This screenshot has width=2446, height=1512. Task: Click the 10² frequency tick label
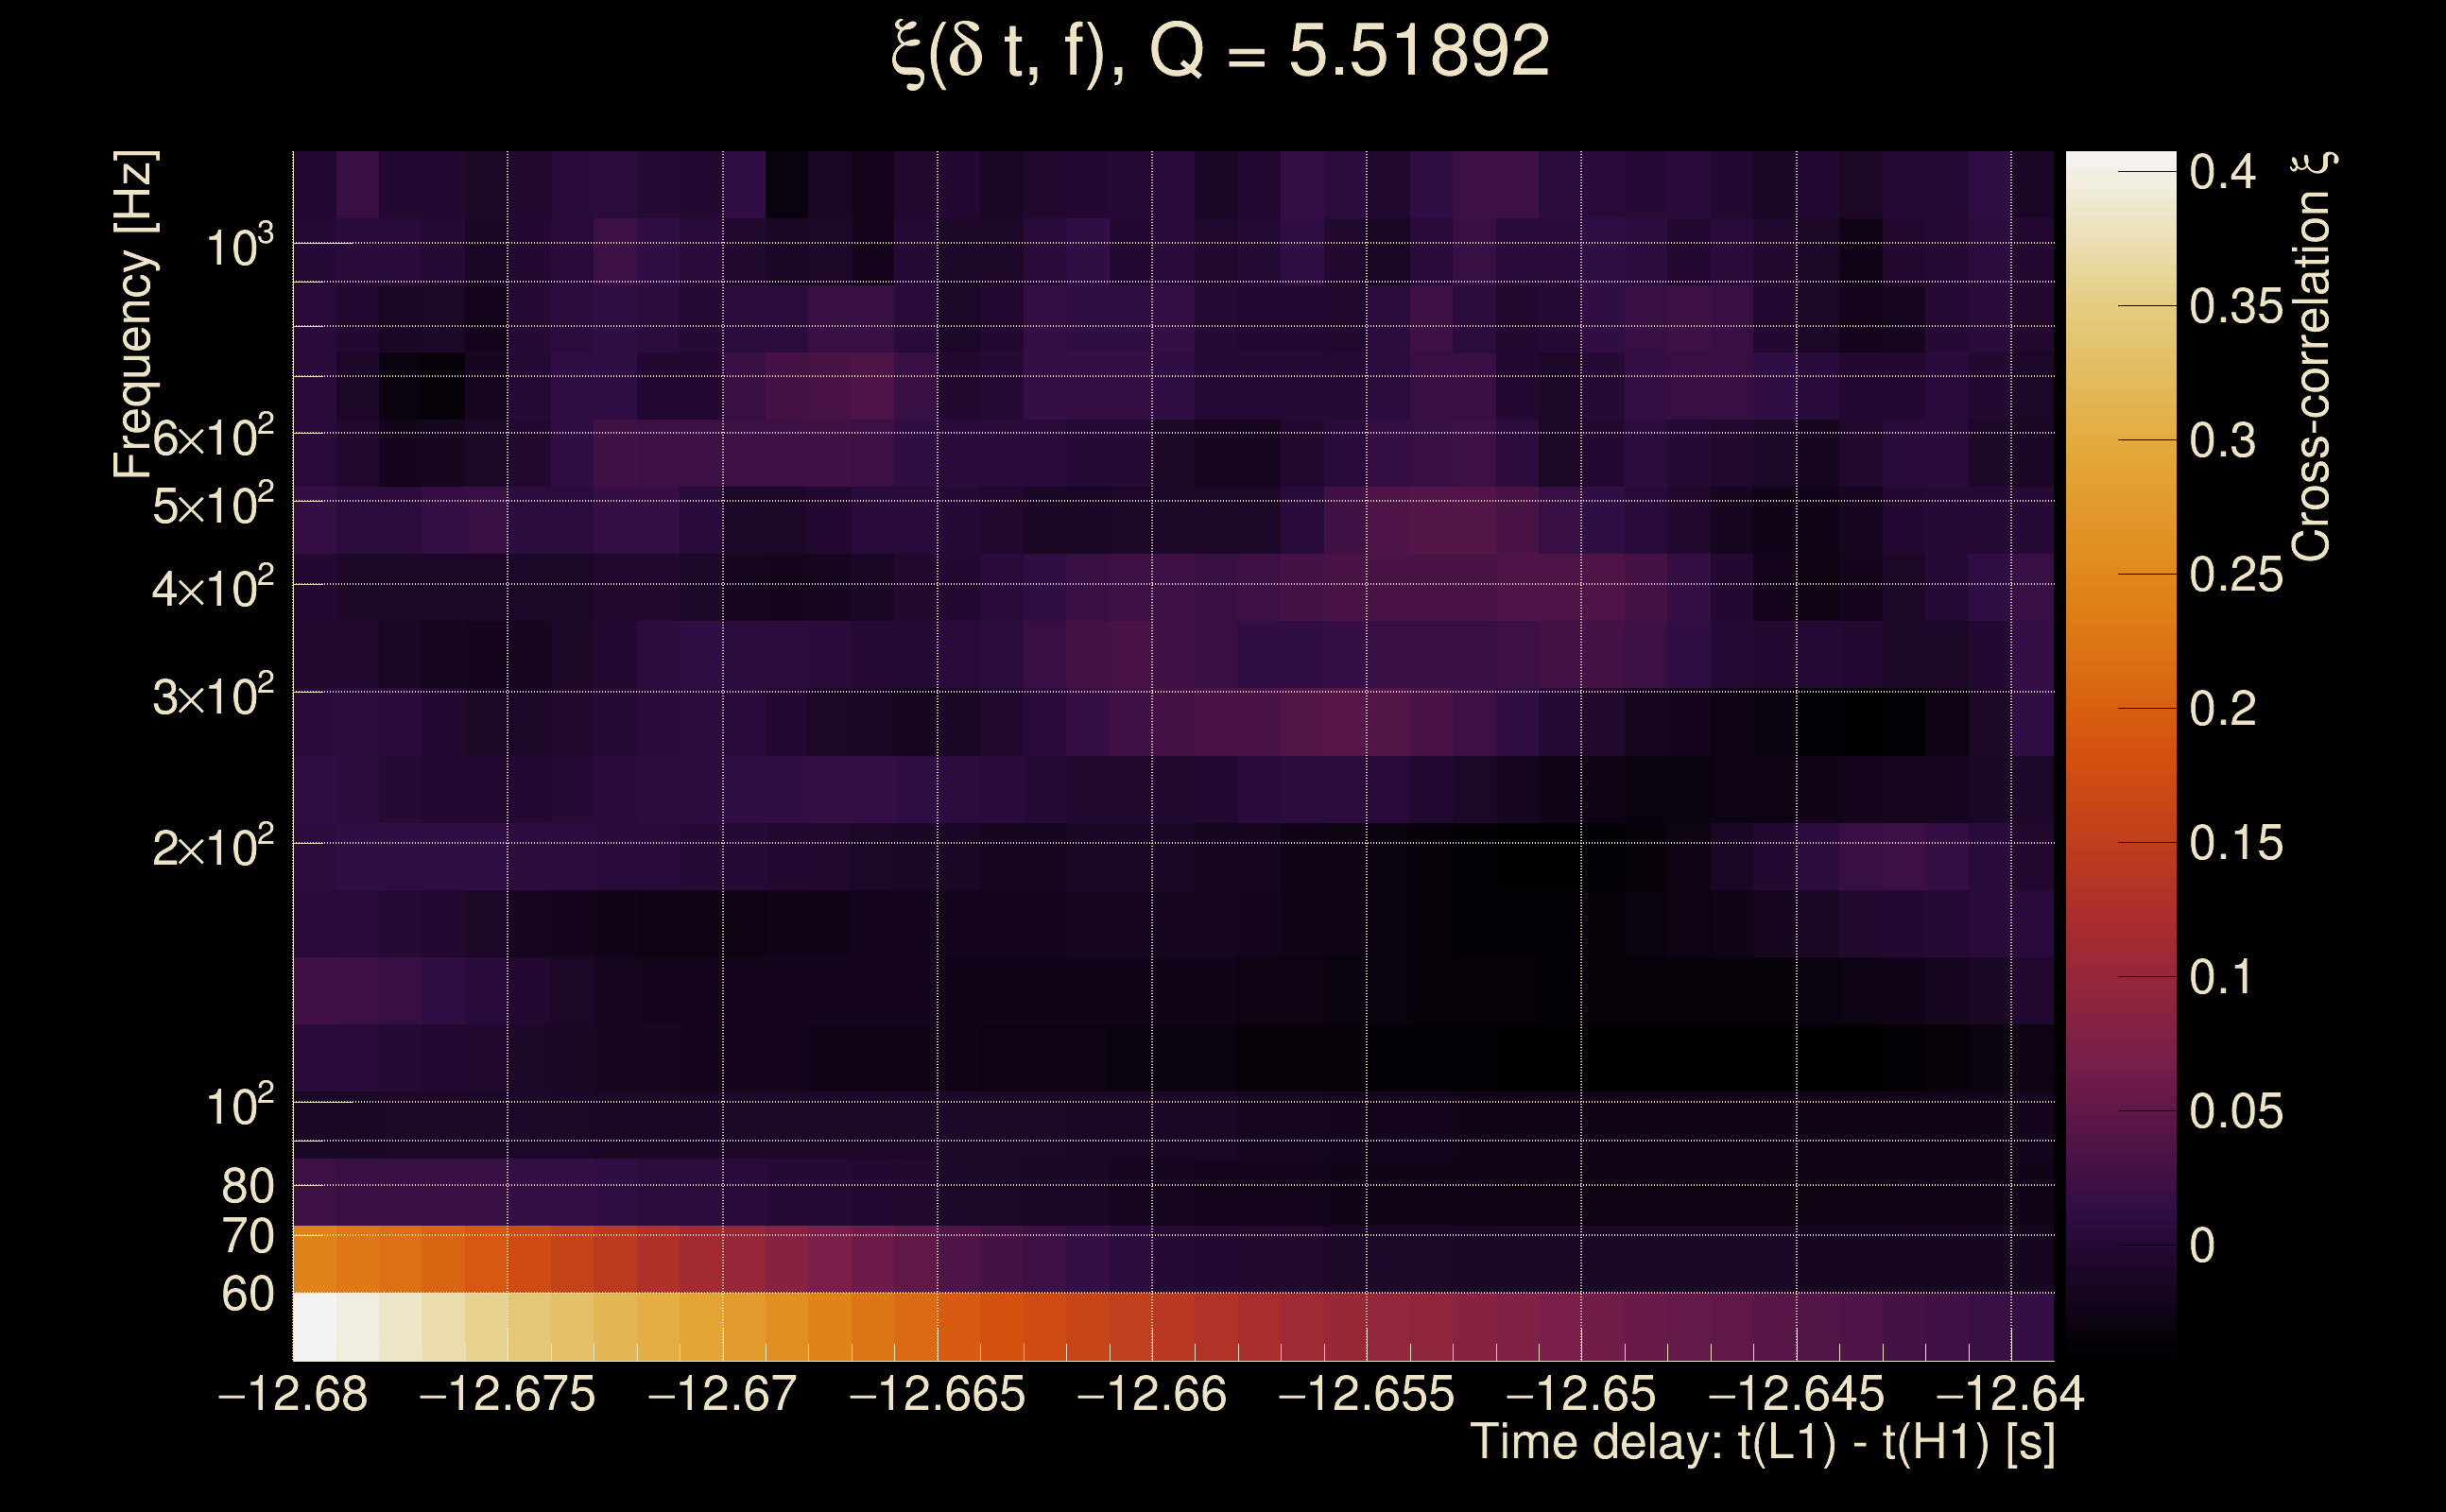pyautogui.click(x=239, y=1106)
